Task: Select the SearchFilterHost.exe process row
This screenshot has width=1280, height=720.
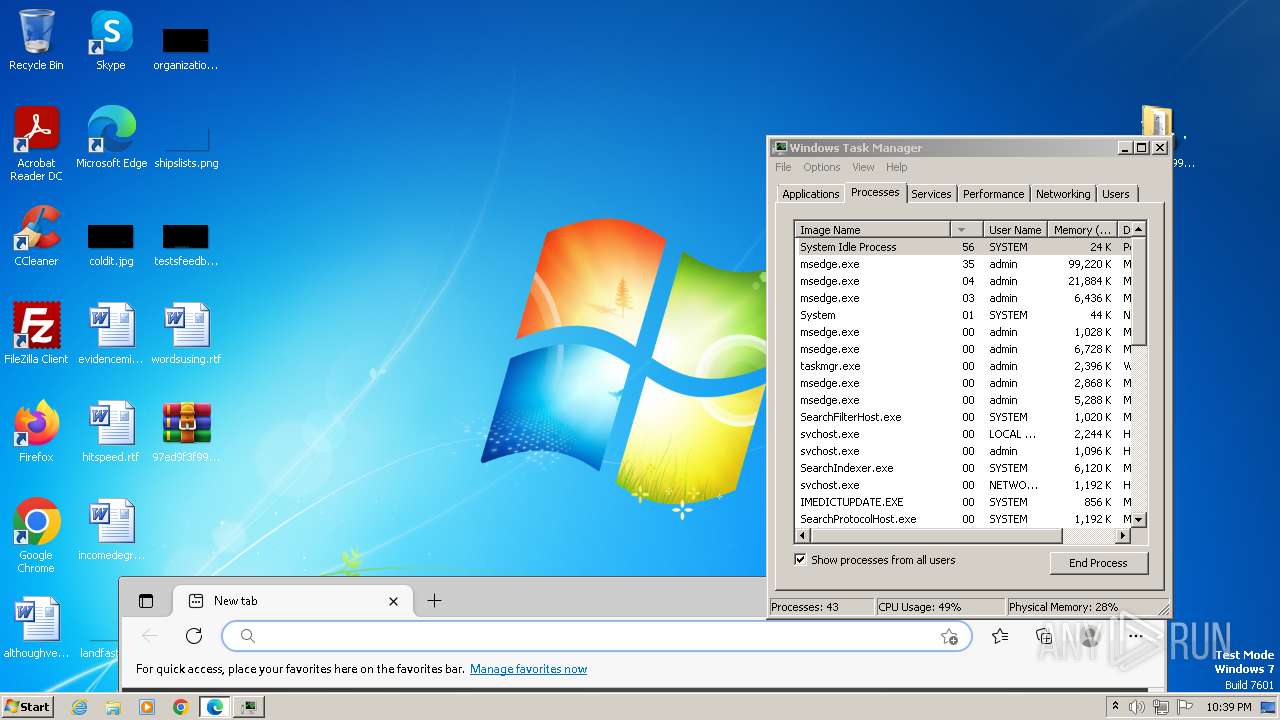Action: (963, 417)
